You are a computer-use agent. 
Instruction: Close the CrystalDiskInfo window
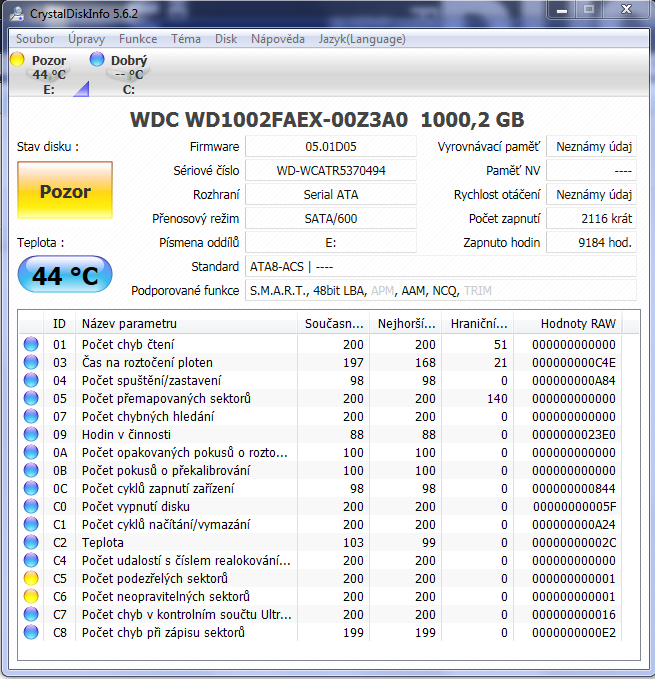click(x=626, y=10)
